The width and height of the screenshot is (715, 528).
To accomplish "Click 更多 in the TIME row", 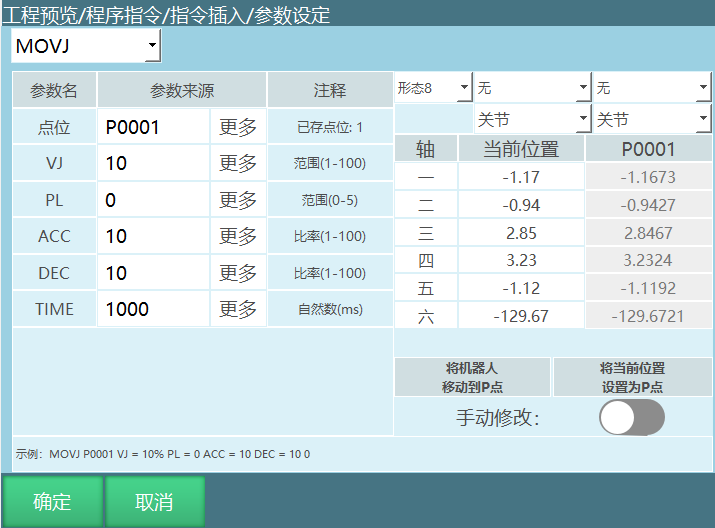I will coord(238,309).
